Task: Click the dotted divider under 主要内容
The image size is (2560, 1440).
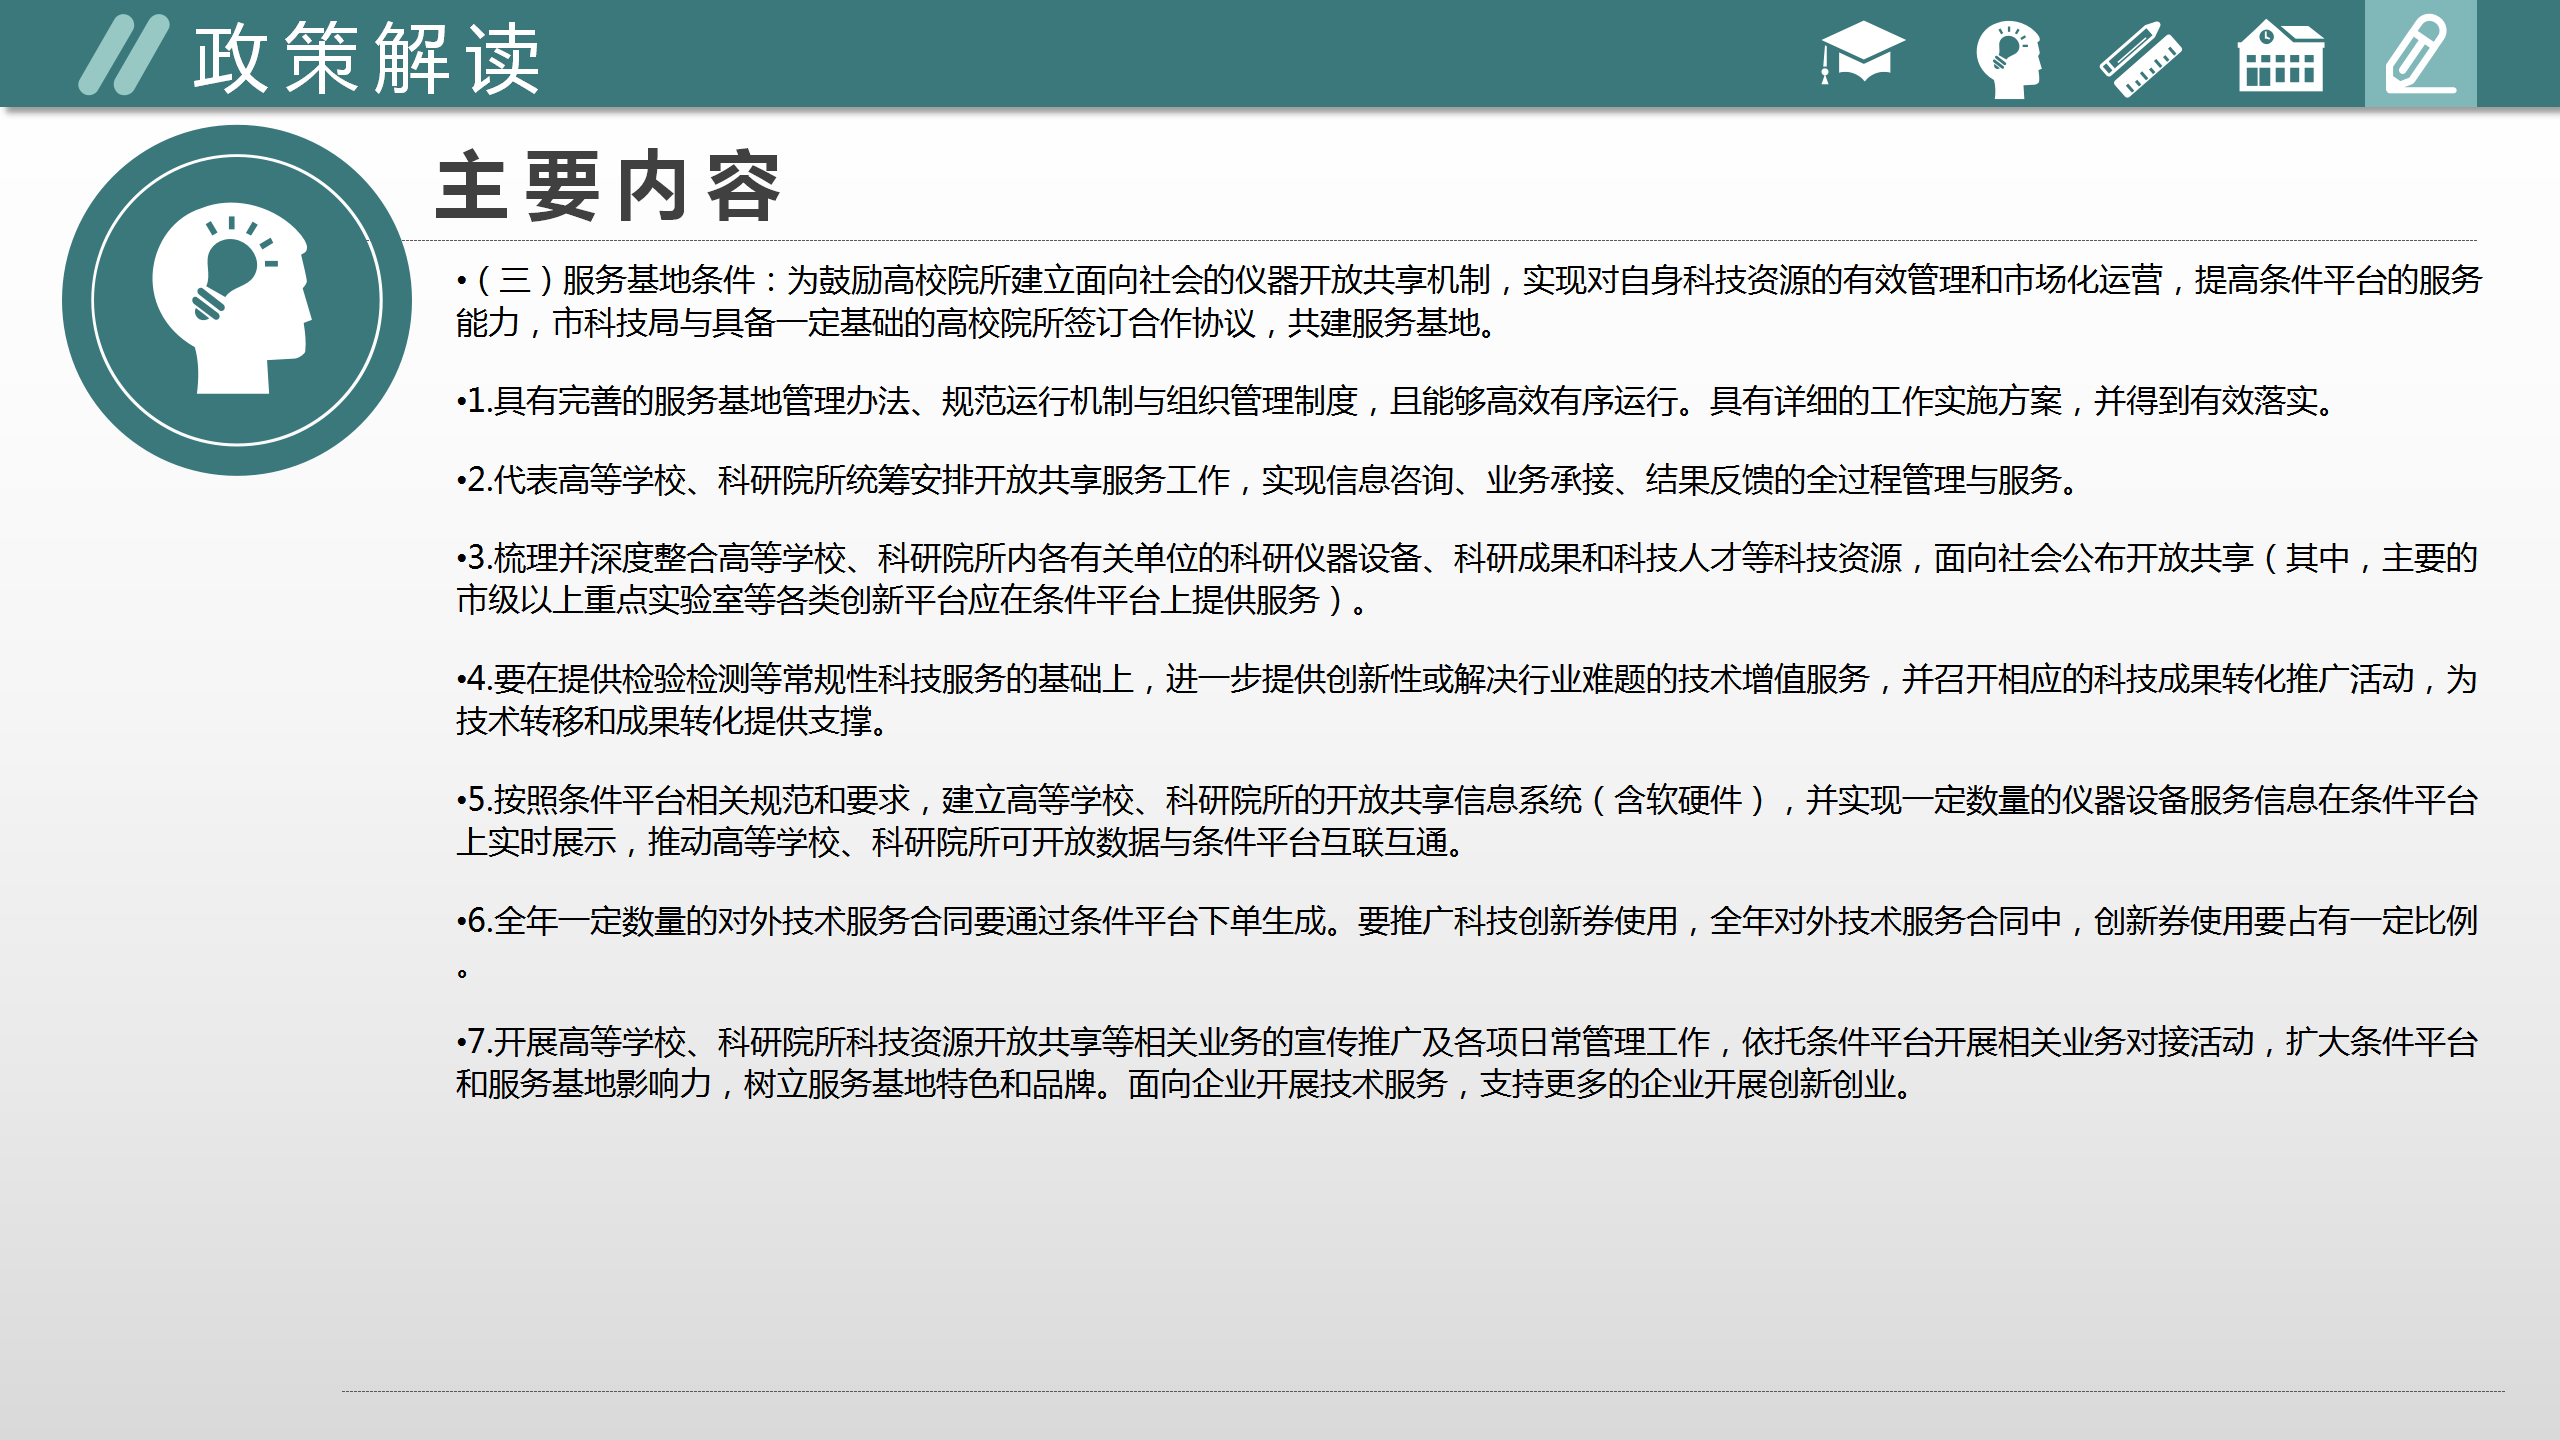Action: (1440, 240)
